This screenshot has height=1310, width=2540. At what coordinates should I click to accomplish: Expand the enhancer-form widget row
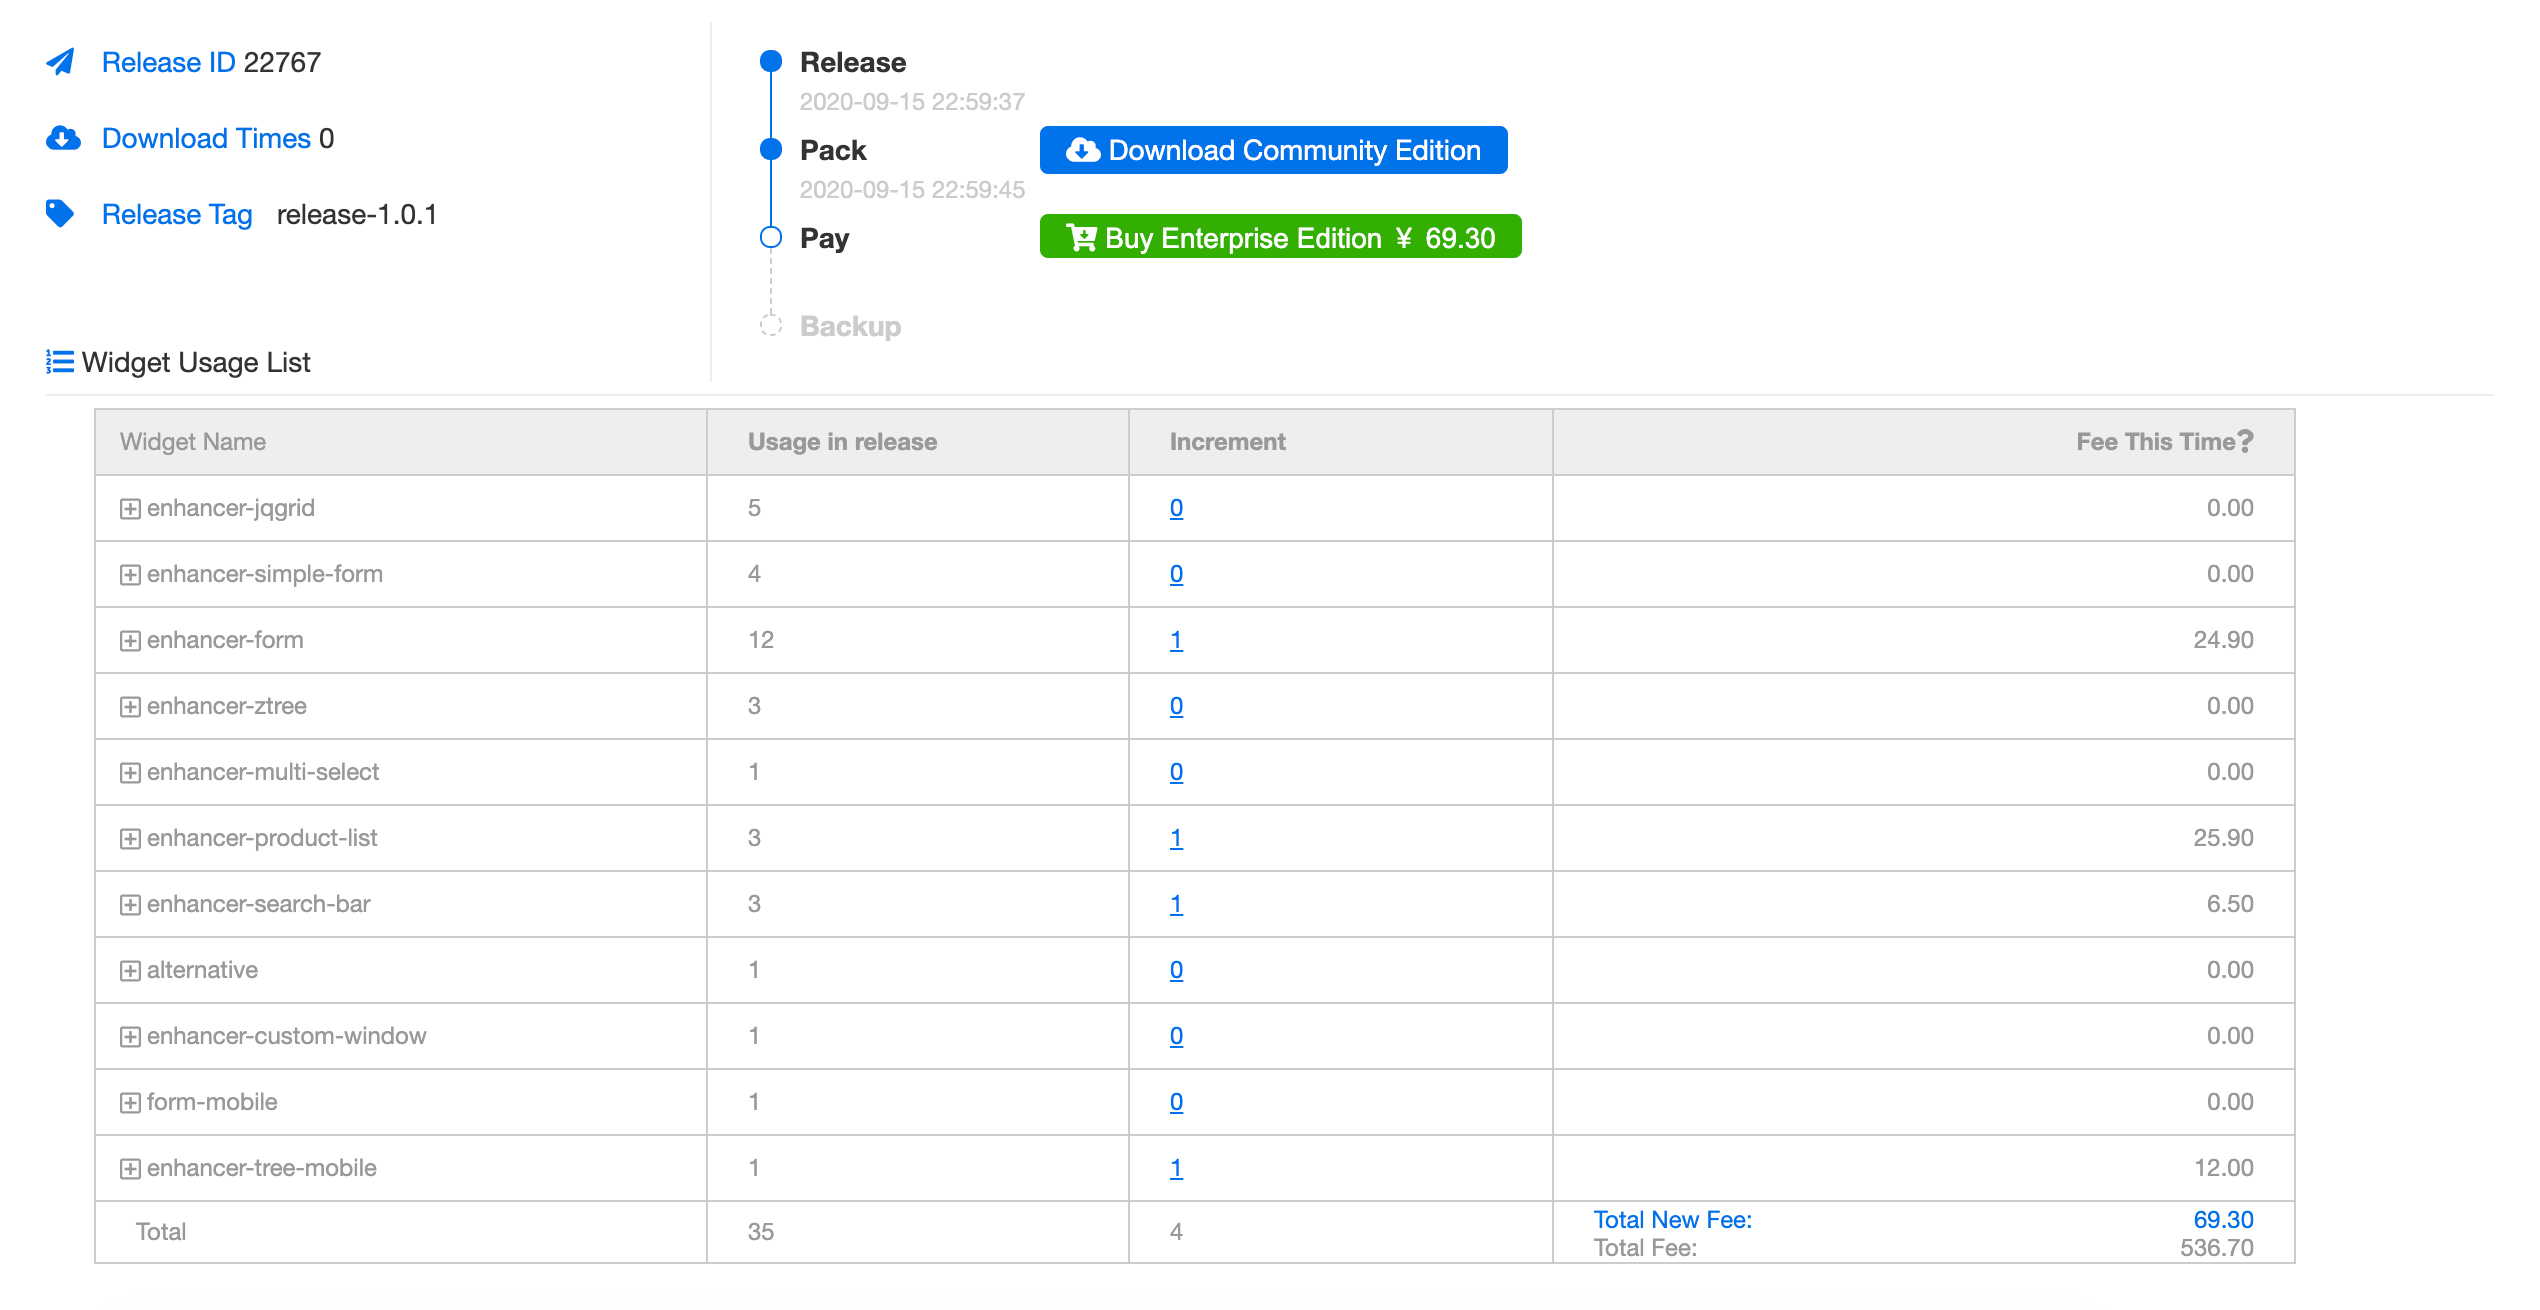(x=130, y=641)
